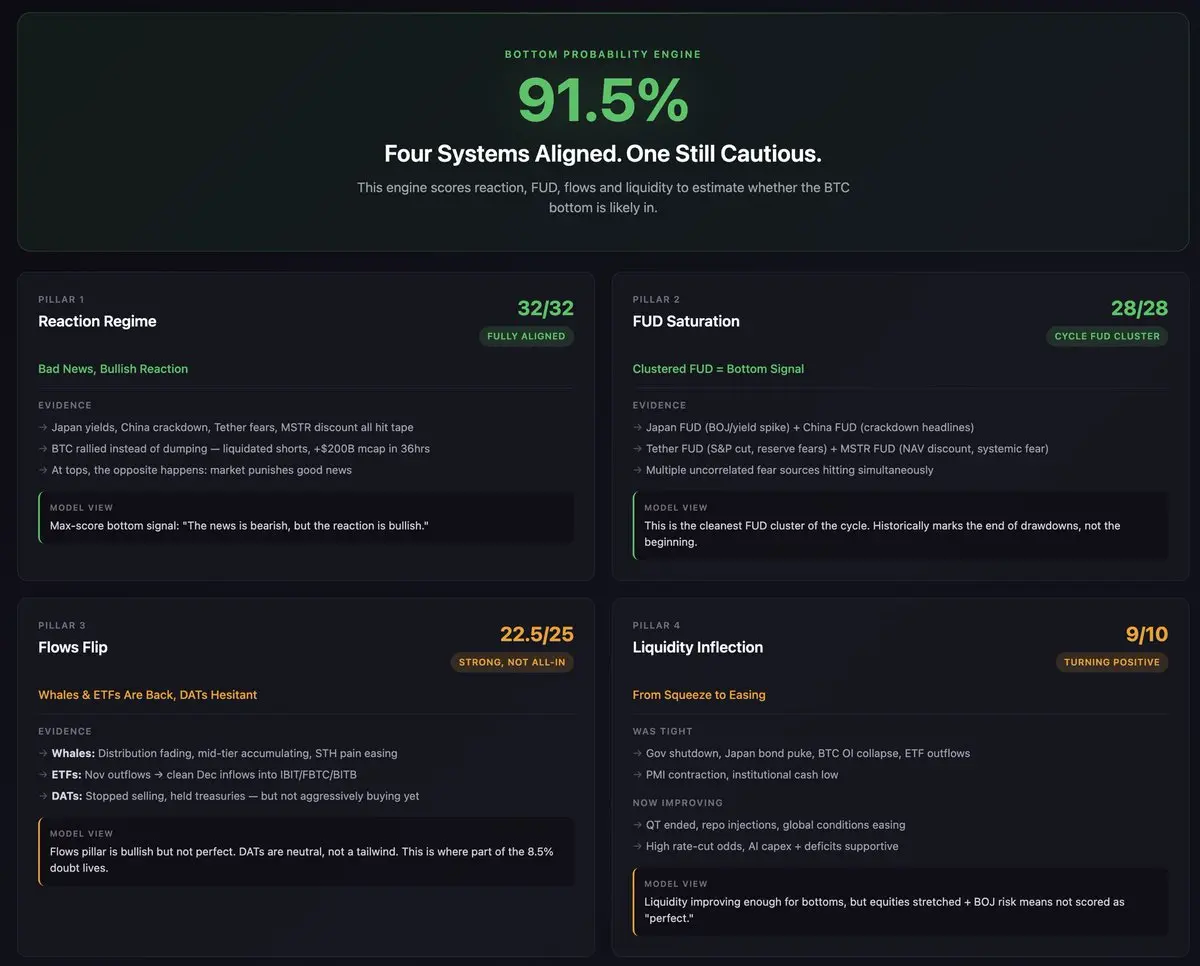The height and width of the screenshot is (966, 1200).
Task: Click the BOTTOM PROBABILITY ENGINE header label
Action: pos(603,54)
